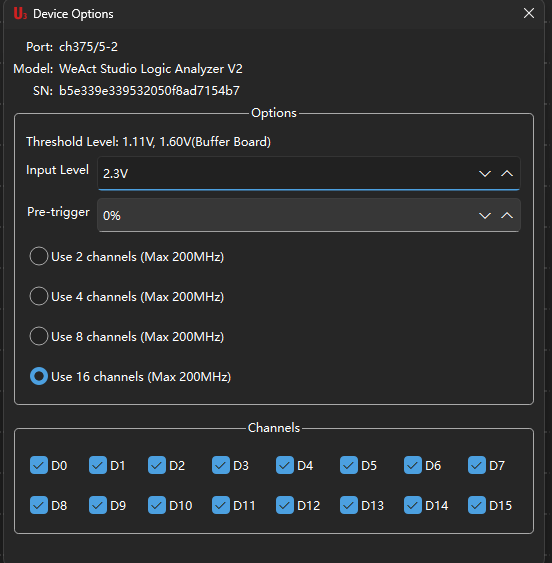Toggle channel D15 checkbox
552x563 pixels.
477,505
